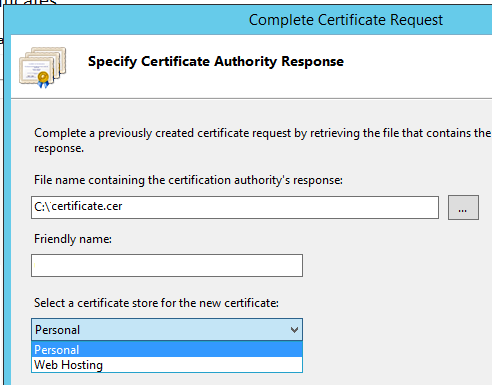Click the Specify Certificate Authority Response heading
Viewport: 492px width, 385px height.
click(x=216, y=62)
